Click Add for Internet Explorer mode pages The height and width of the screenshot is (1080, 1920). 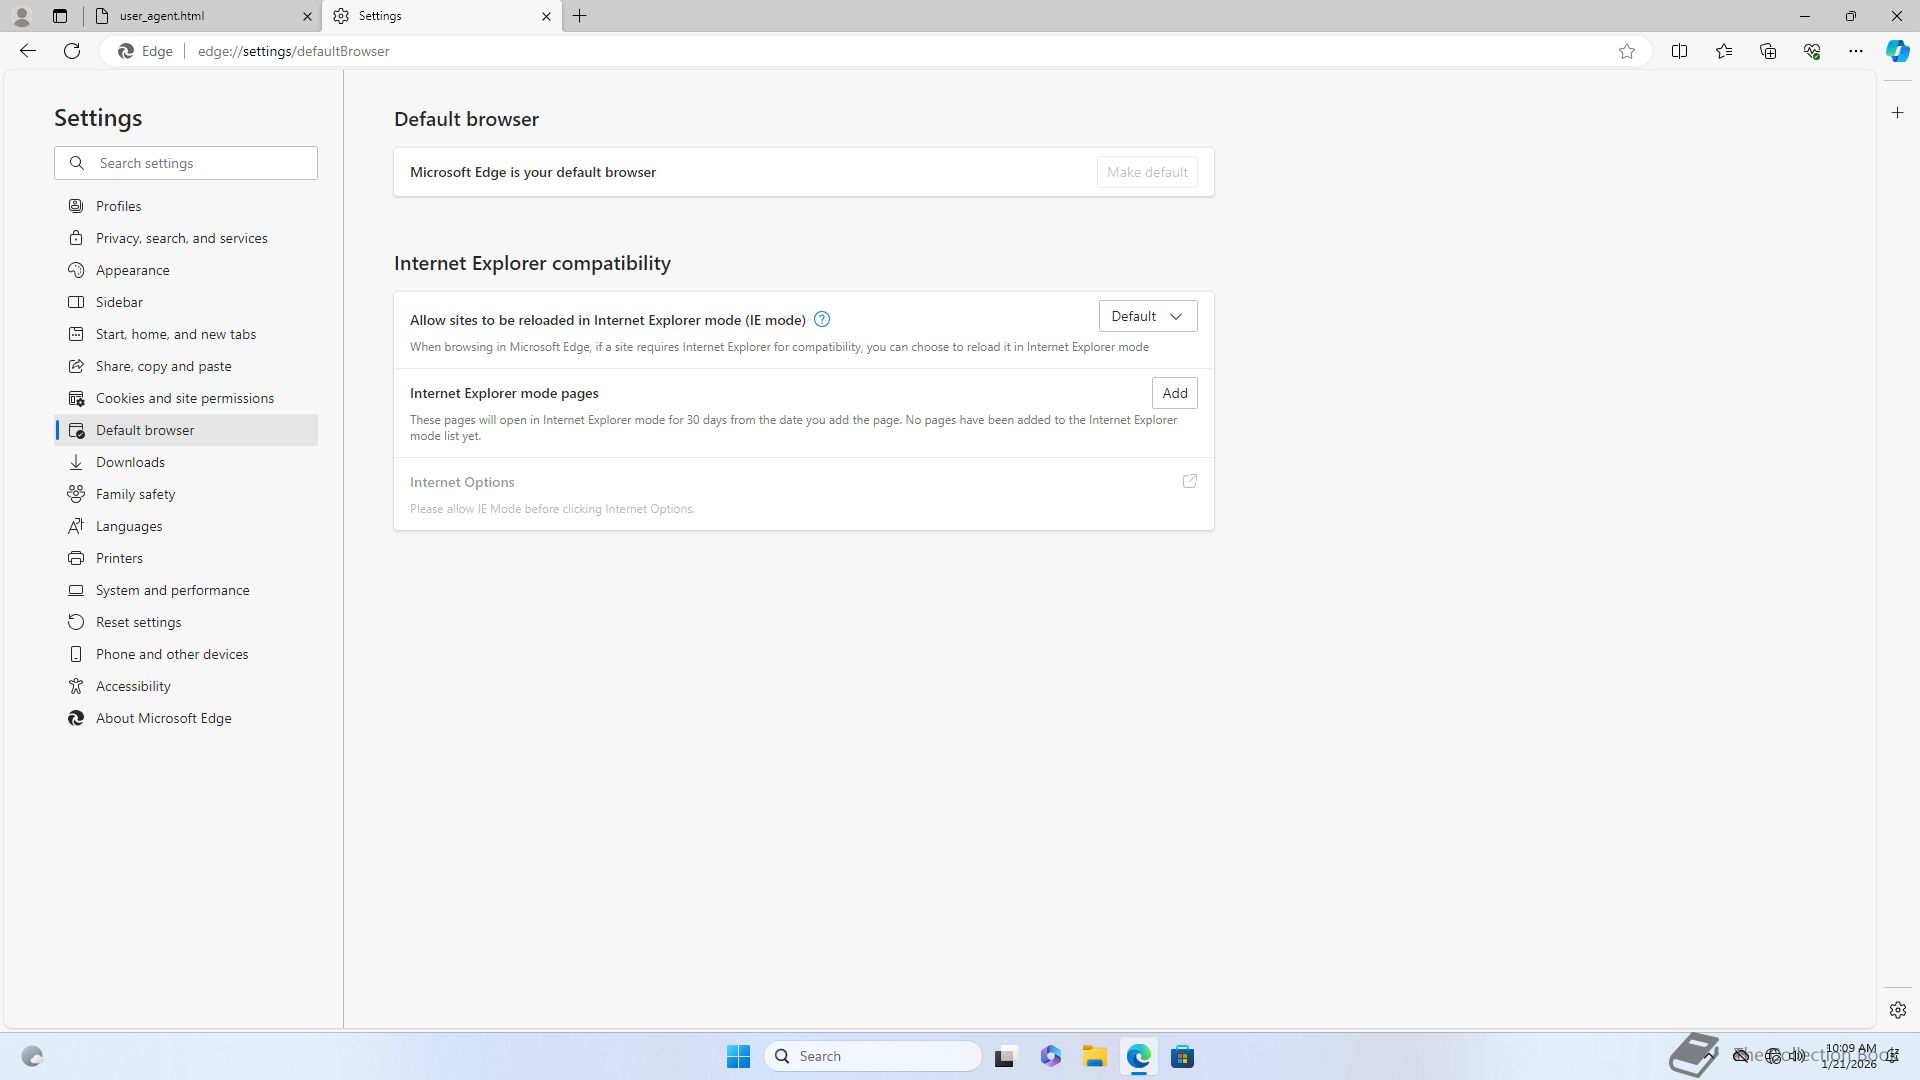1174,393
